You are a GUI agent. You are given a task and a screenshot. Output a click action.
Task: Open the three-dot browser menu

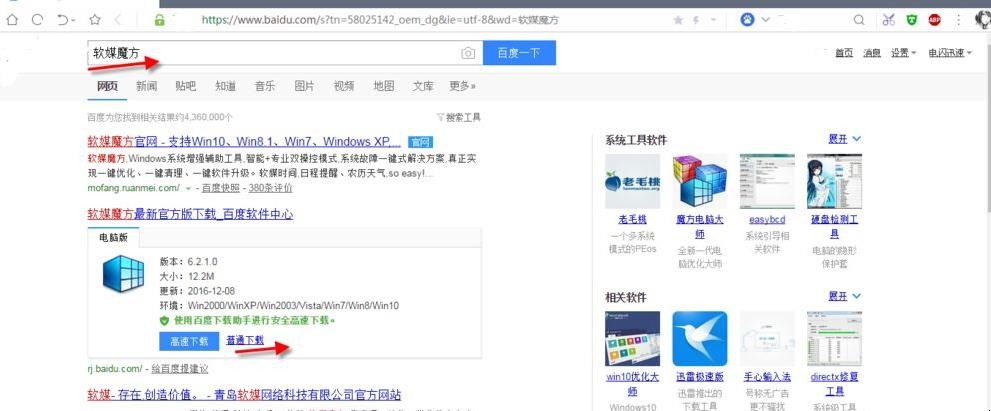(x=961, y=20)
